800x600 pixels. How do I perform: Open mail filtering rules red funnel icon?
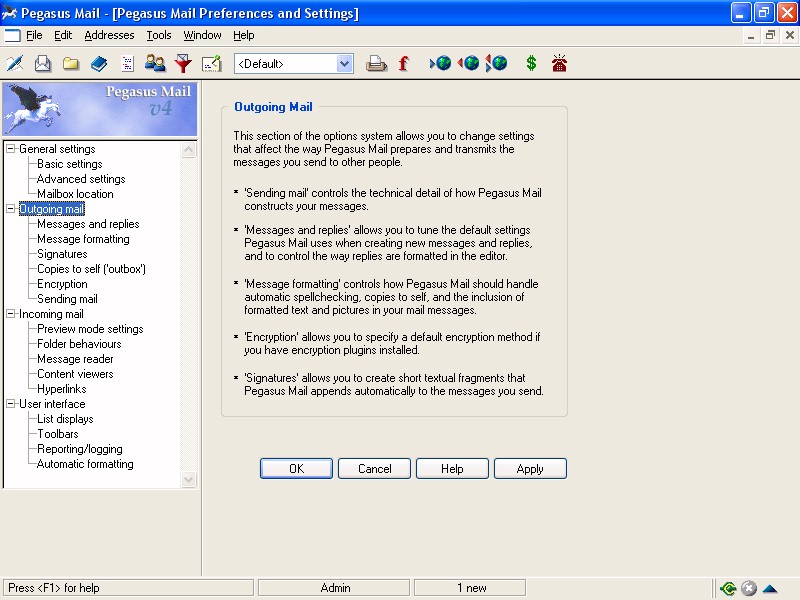click(x=183, y=64)
